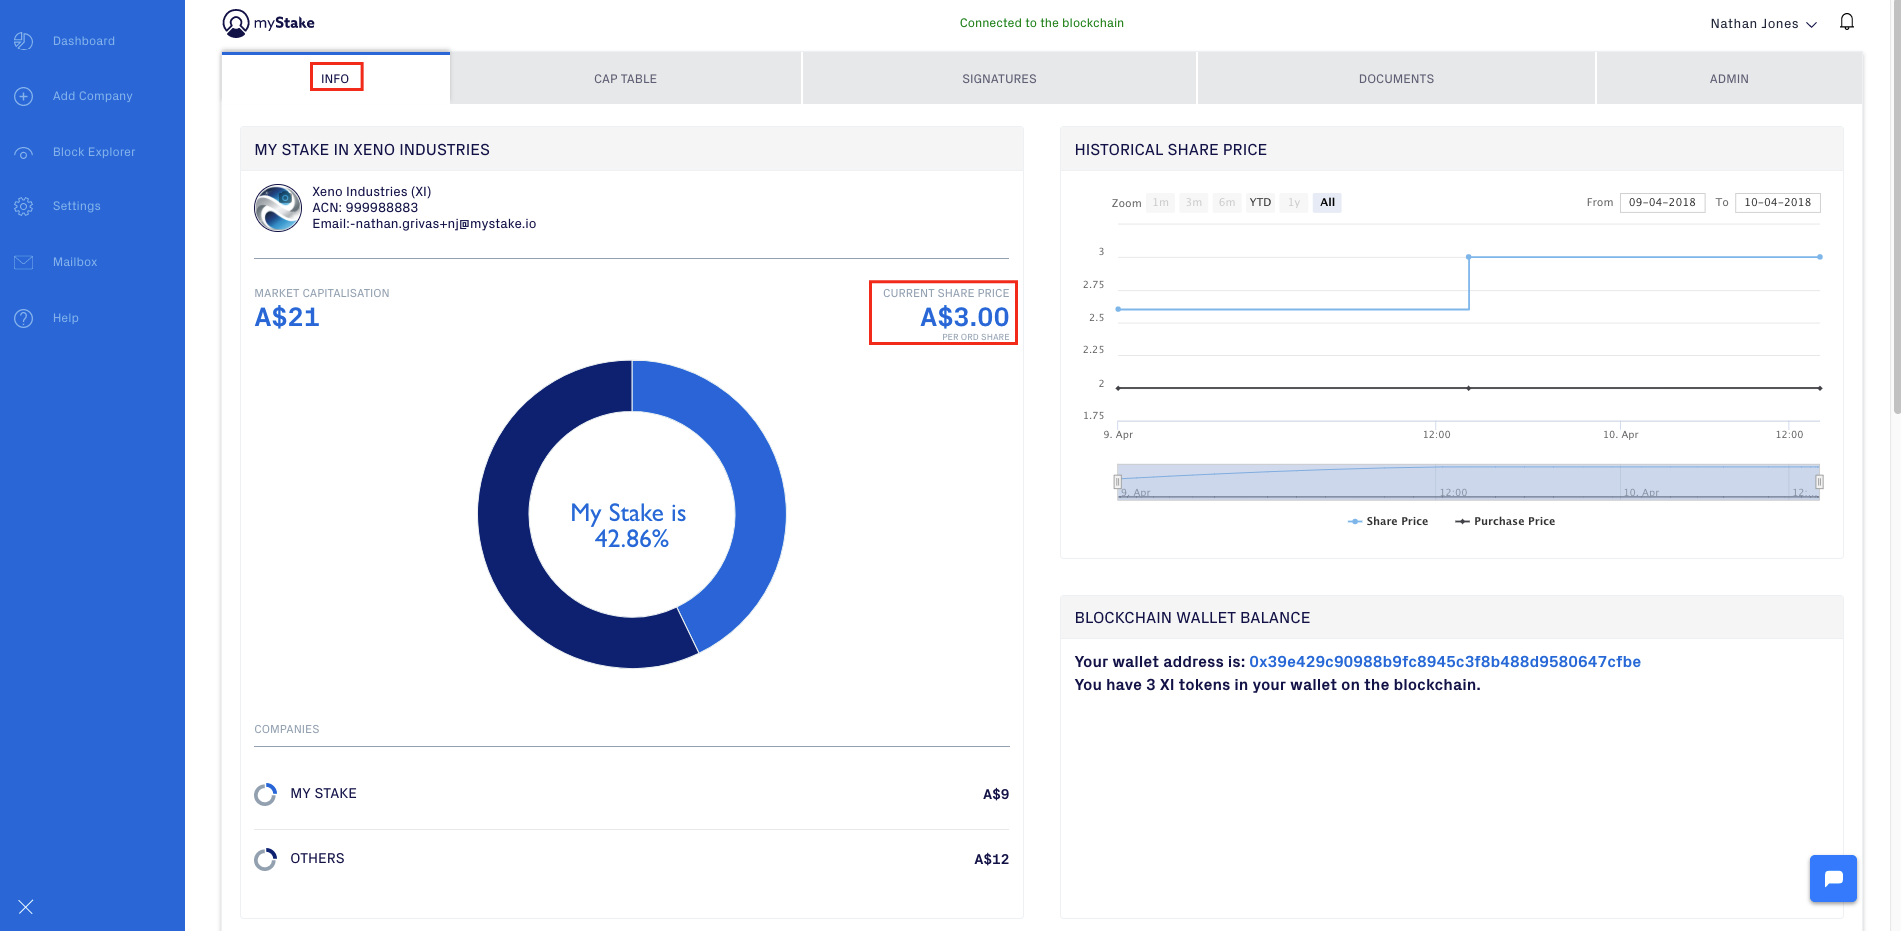Open the chat bubble widget
Screen dimensions: 1901x931
(1833, 879)
